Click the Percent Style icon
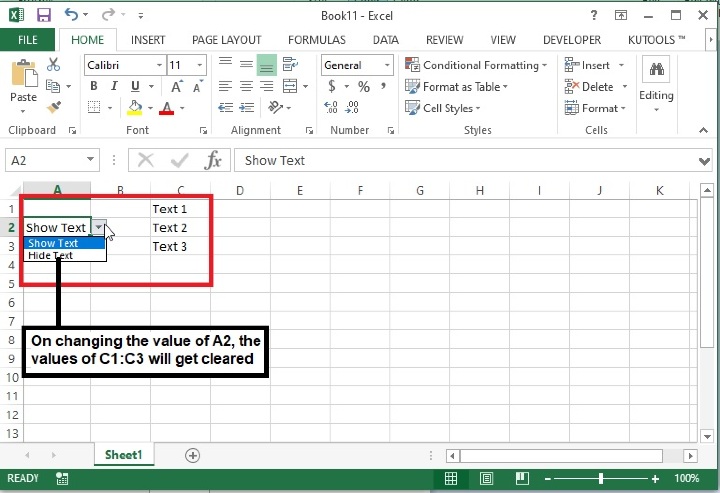 click(363, 87)
